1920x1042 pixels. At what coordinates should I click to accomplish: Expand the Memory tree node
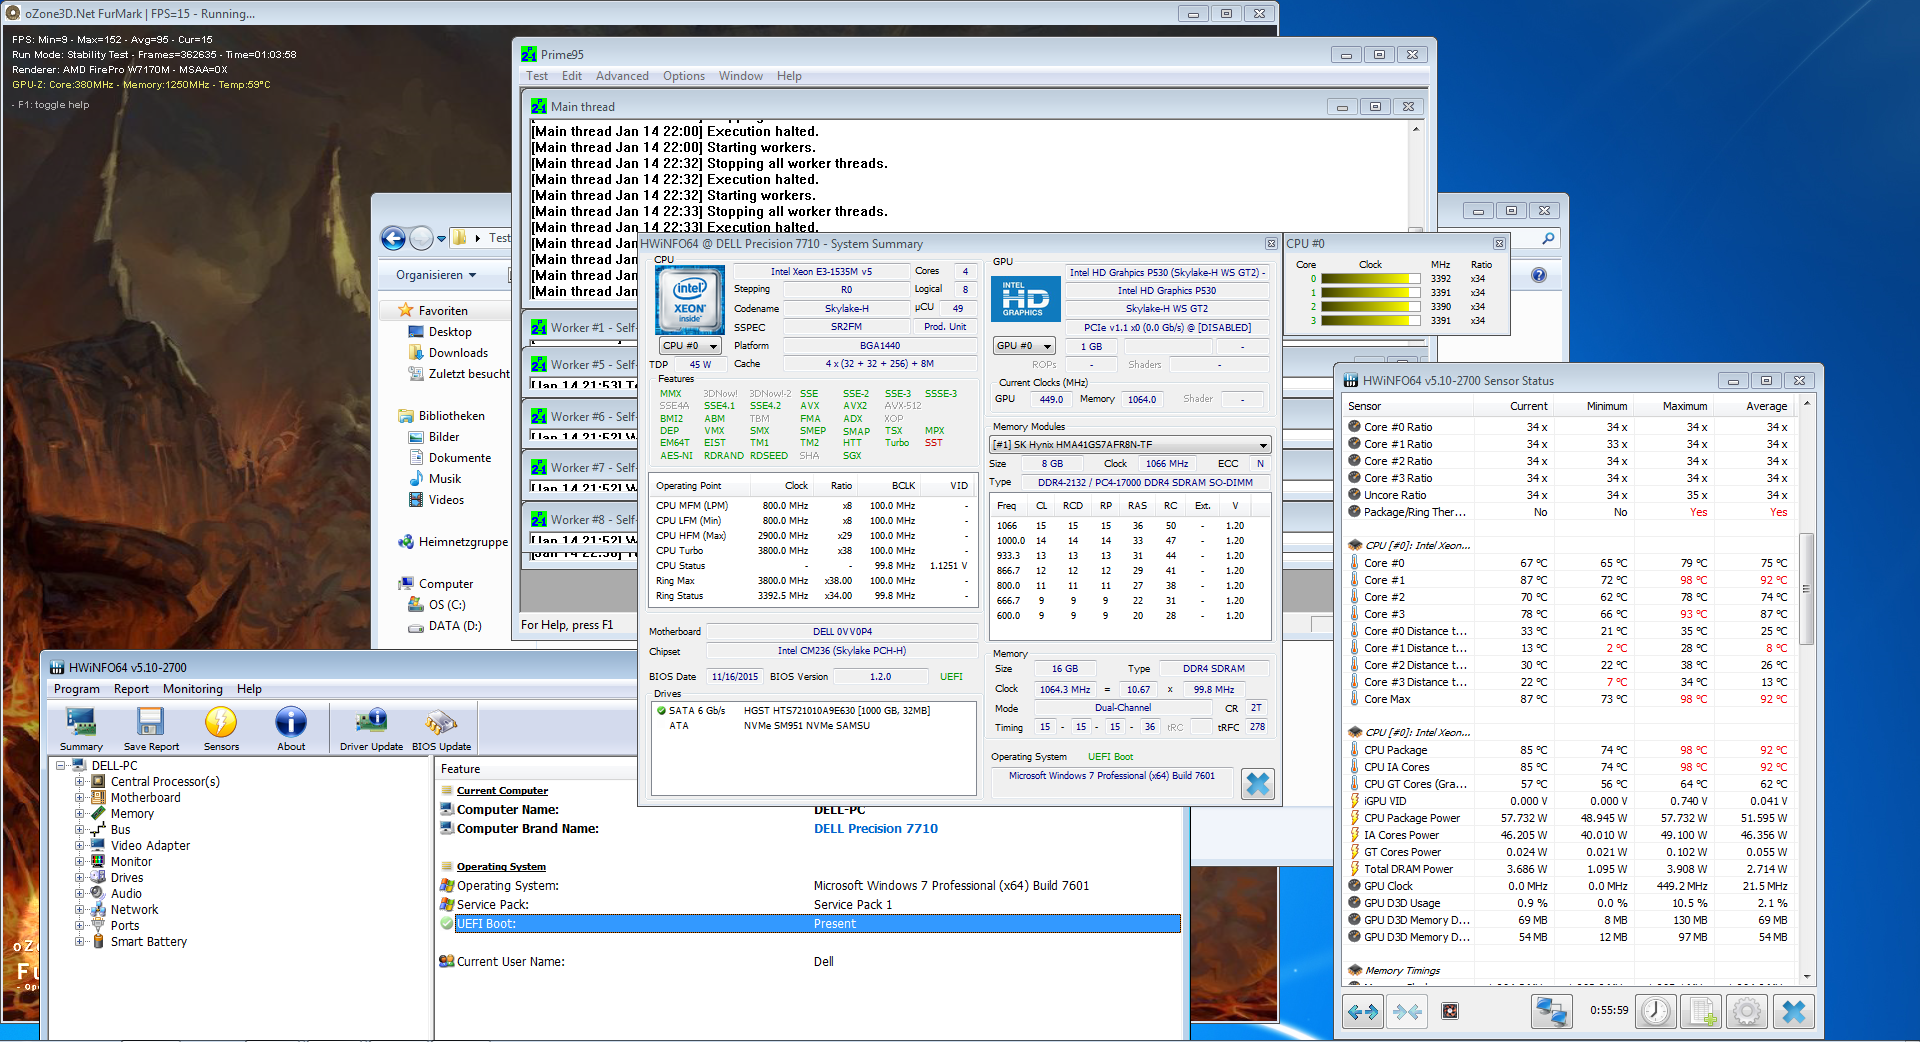(x=79, y=814)
